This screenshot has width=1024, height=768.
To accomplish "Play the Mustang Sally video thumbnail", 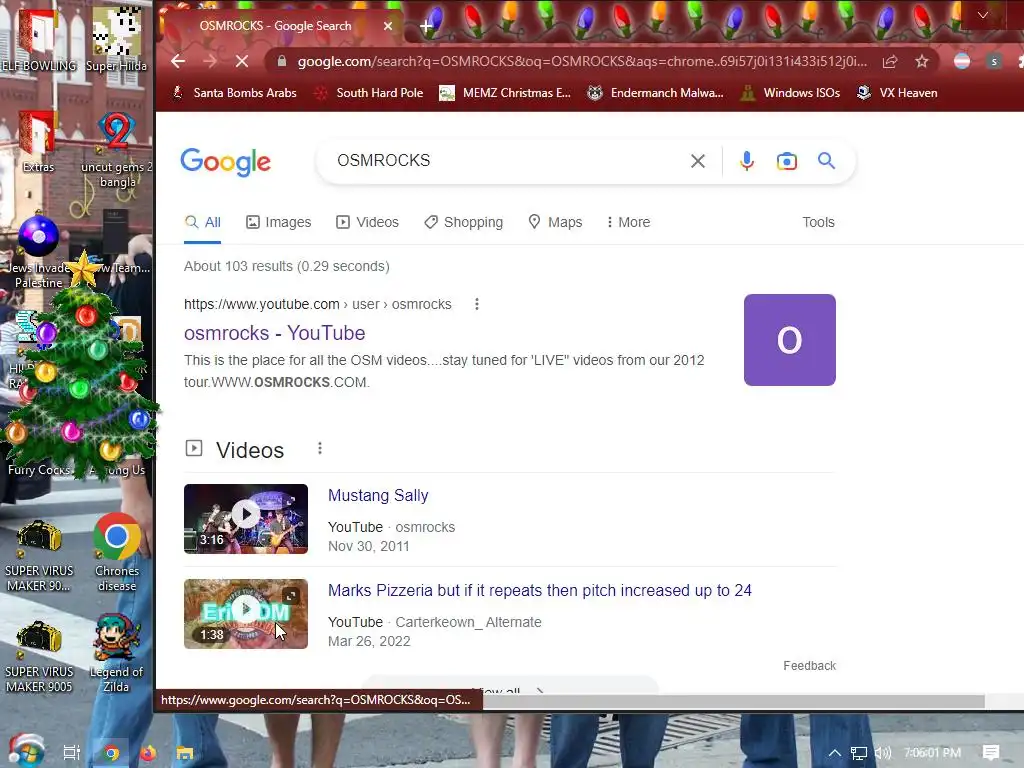I will tap(246, 519).
